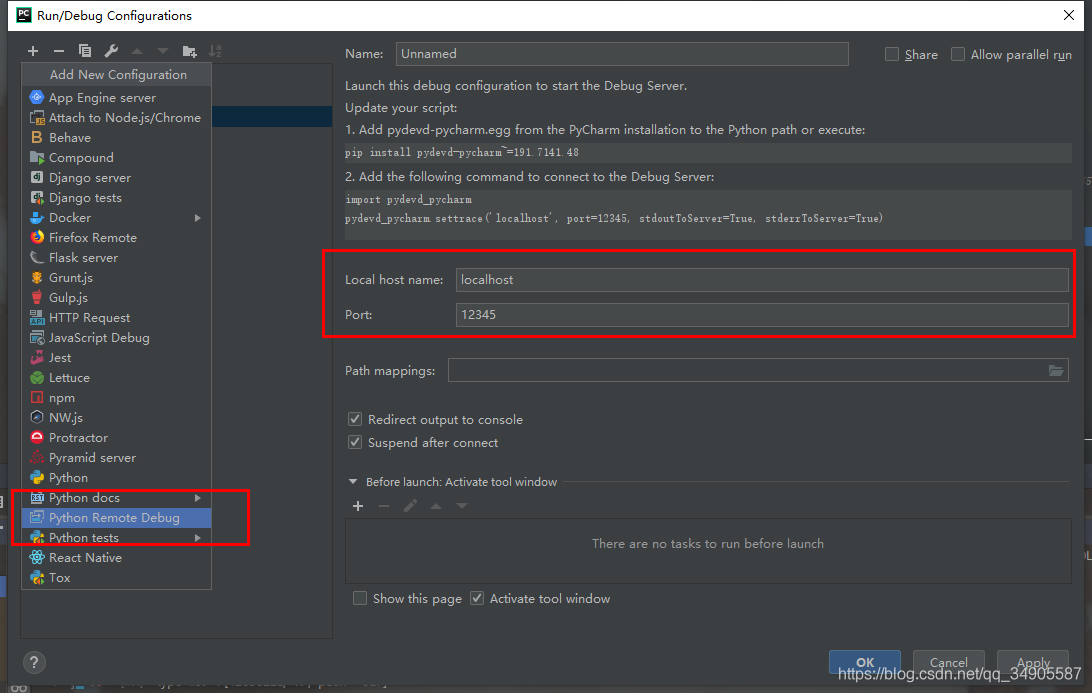The height and width of the screenshot is (693, 1092).
Task: Choose Compound configuration type
Action: click(x=116, y=157)
